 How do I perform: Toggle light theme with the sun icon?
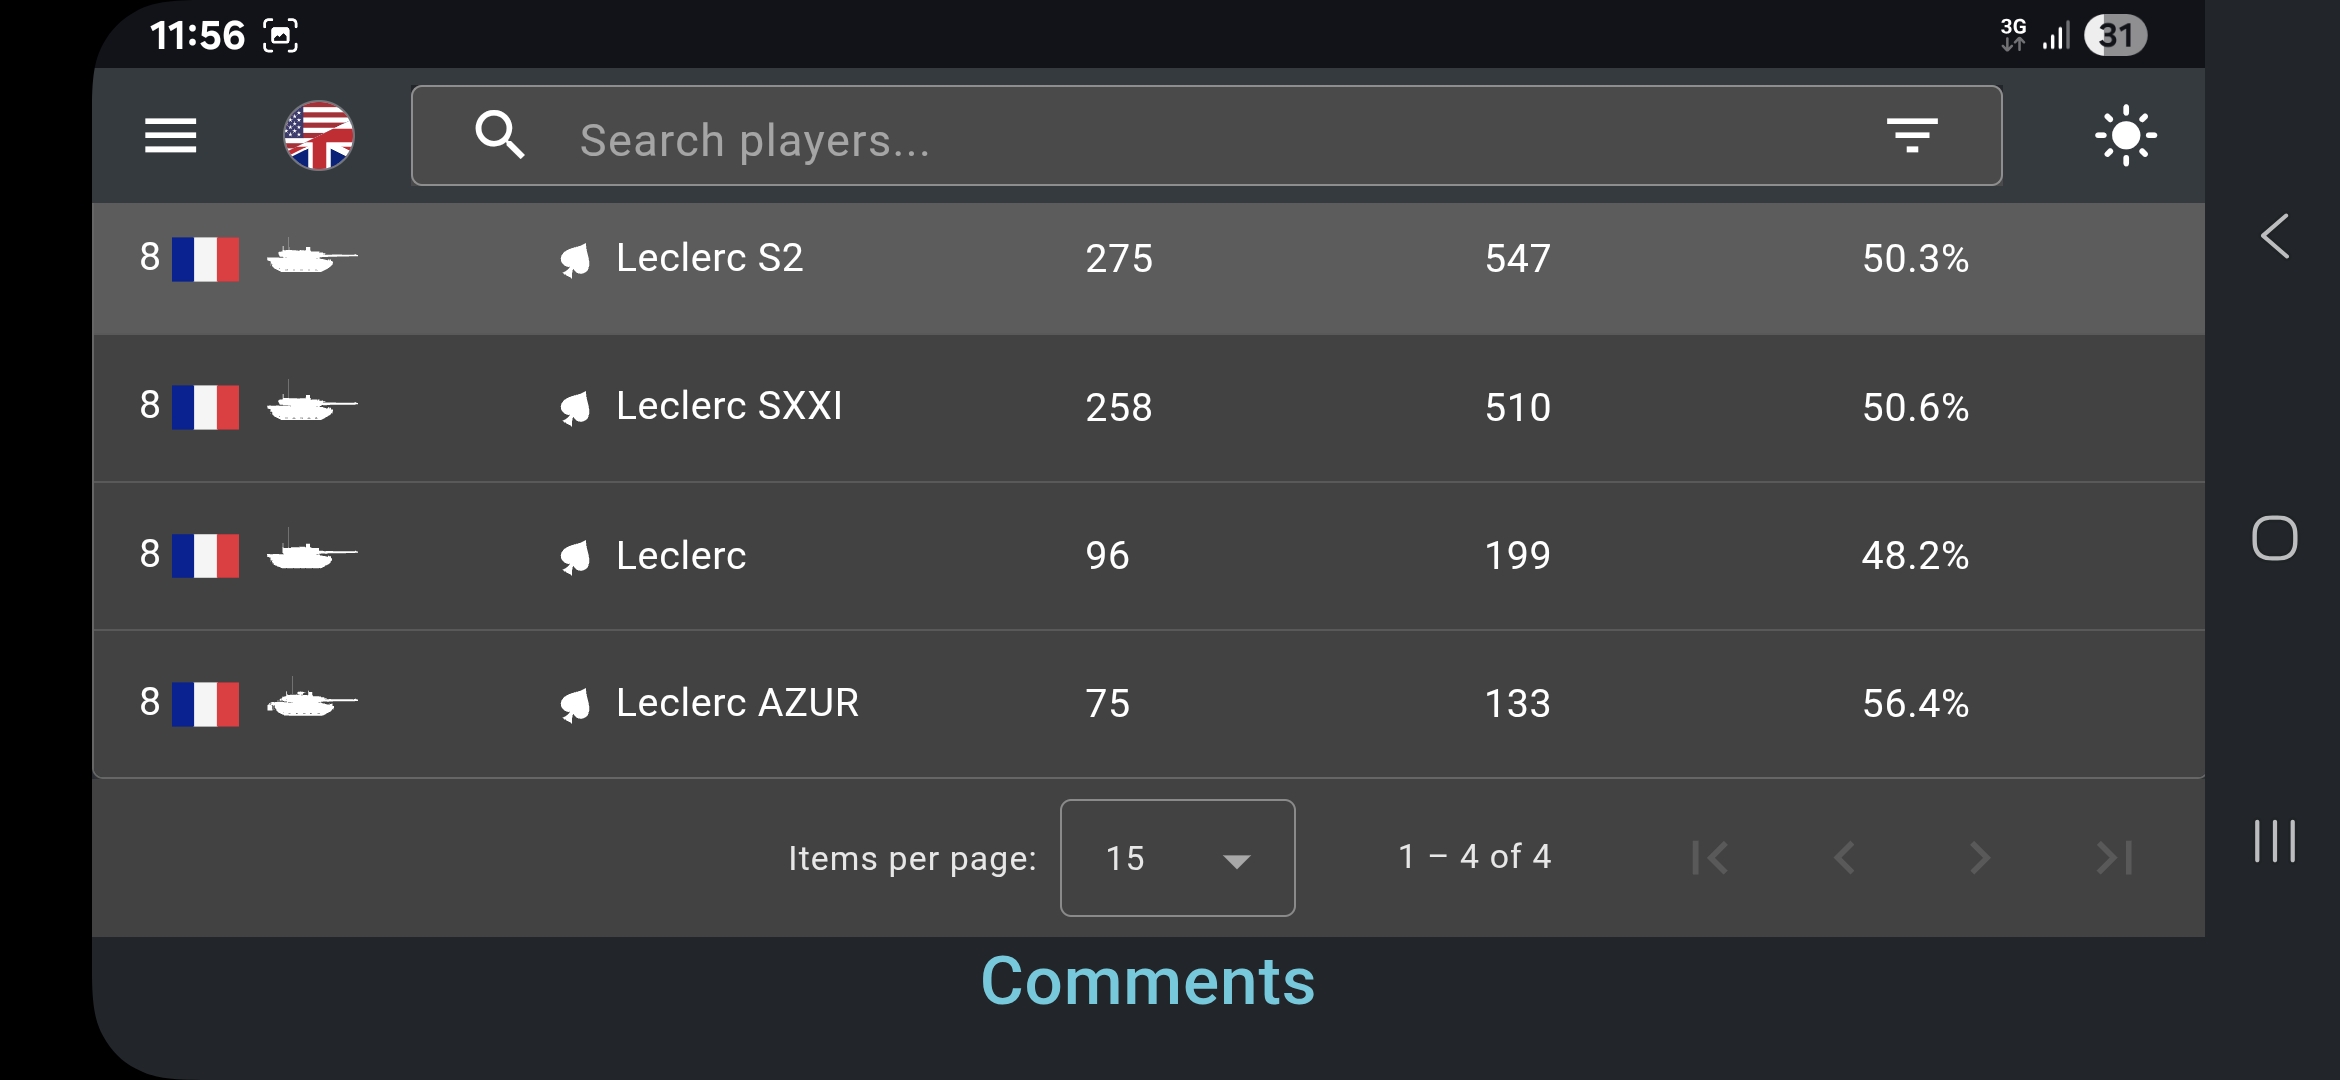2125,135
